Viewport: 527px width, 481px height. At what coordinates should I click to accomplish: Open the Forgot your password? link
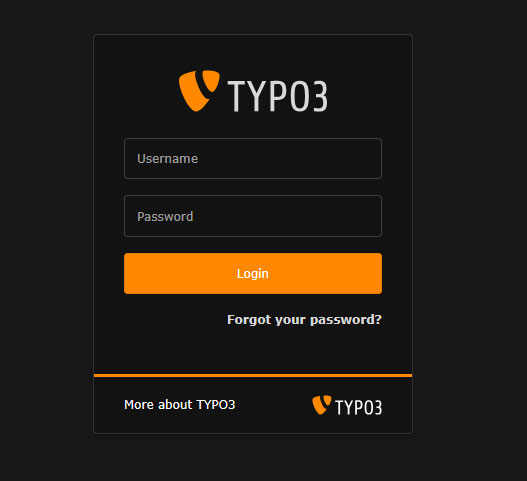[304, 320]
